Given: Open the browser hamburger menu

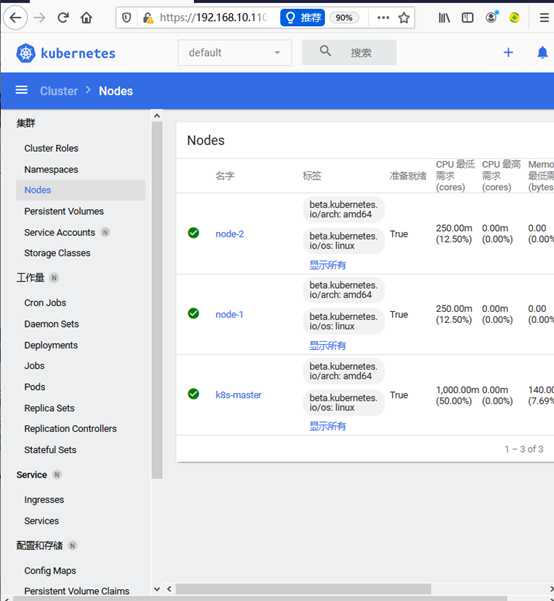Looking at the screenshot, I should (544, 18).
